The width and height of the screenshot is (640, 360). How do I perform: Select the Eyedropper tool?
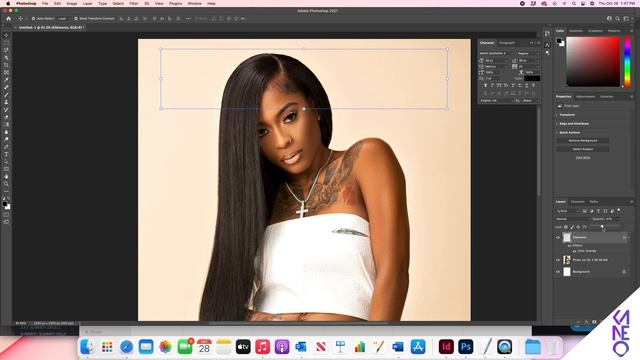6,80
